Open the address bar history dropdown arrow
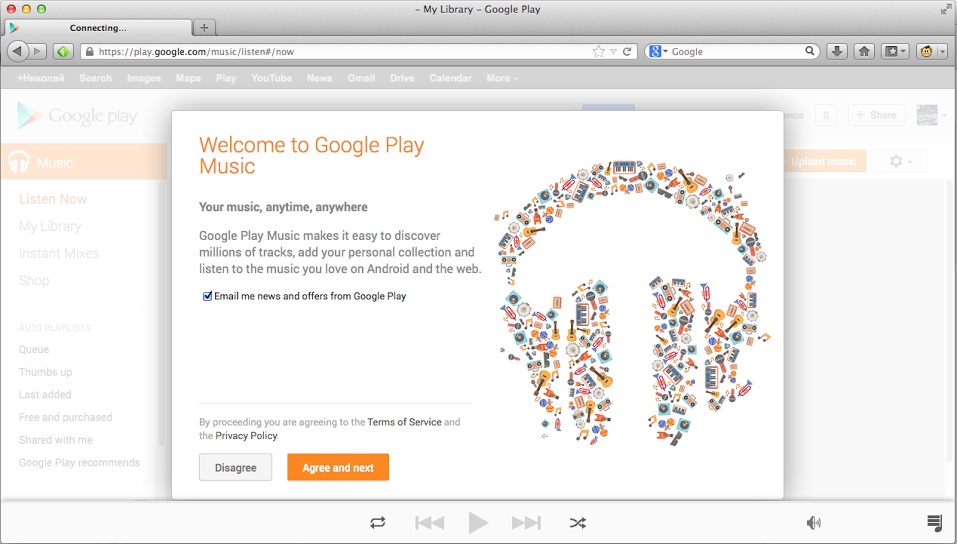Screen dimensions: 957x544 pos(613,52)
